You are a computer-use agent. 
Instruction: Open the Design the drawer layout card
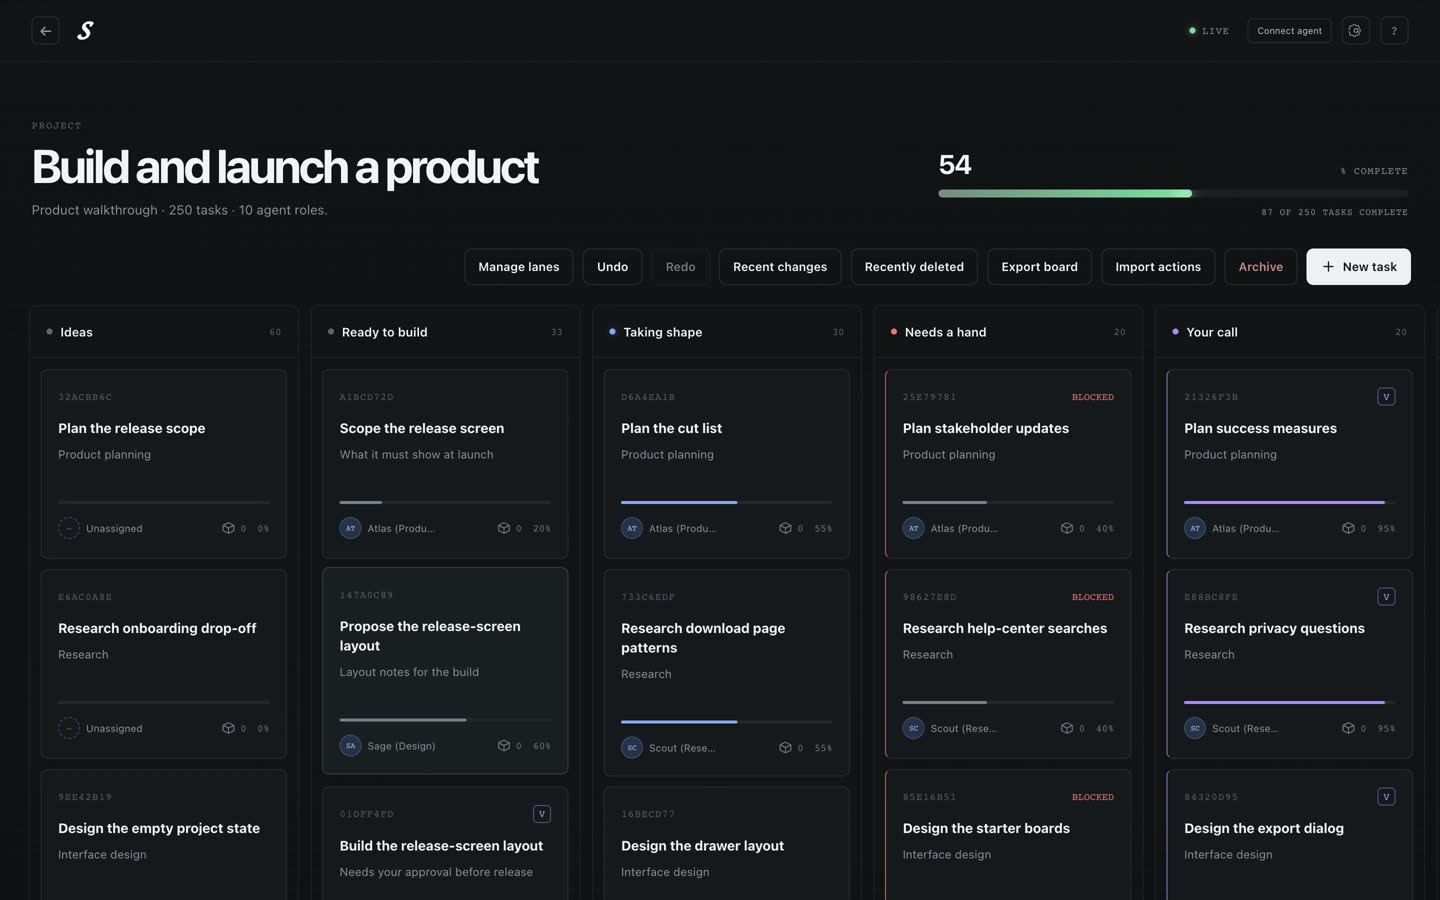pyautogui.click(x=727, y=844)
